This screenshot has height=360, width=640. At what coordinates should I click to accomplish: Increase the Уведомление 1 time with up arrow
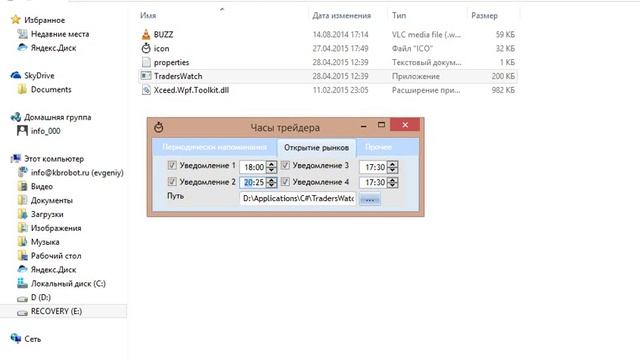(271, 164)
